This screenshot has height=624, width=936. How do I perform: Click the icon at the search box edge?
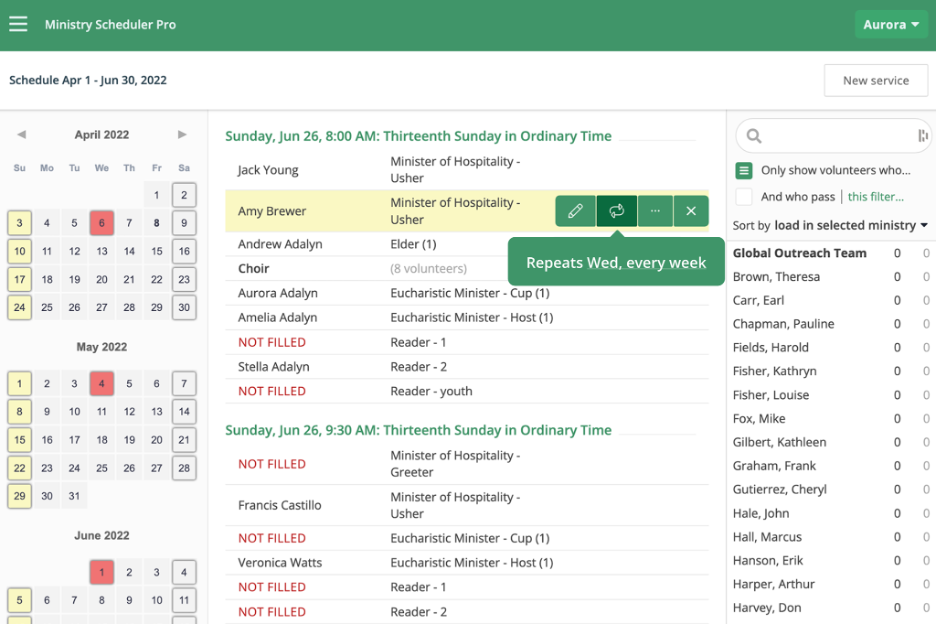coord(923,136)
